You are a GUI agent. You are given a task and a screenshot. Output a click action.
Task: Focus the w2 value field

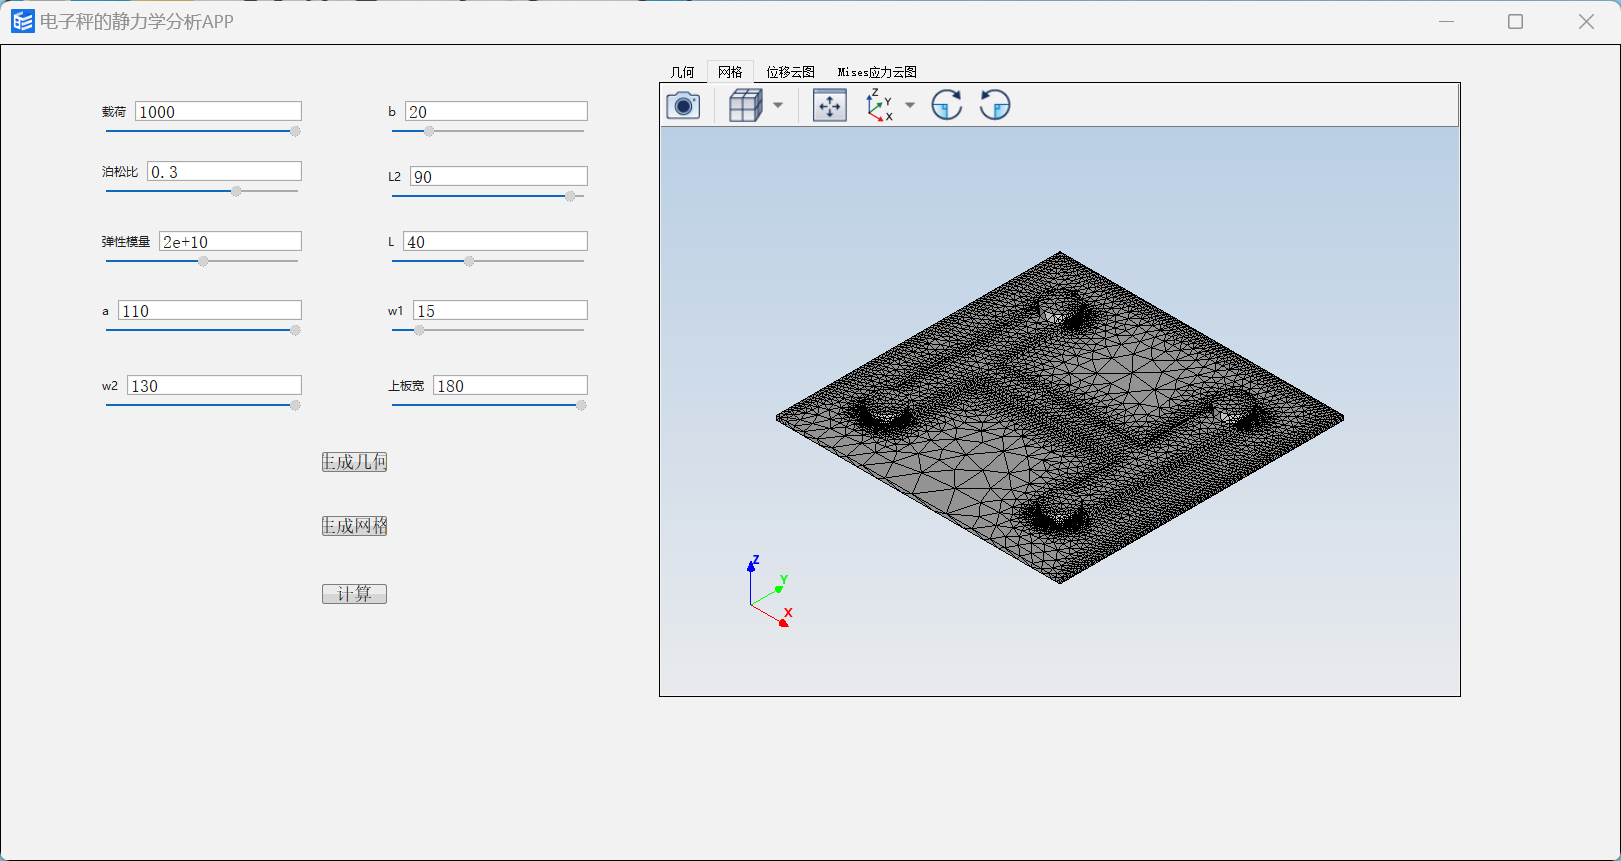[x=214, y=385]
